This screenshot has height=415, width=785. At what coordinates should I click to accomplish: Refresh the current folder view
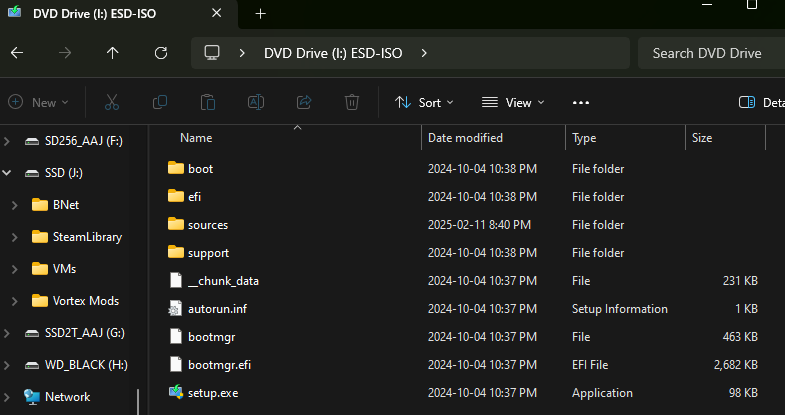coord(161,53)
